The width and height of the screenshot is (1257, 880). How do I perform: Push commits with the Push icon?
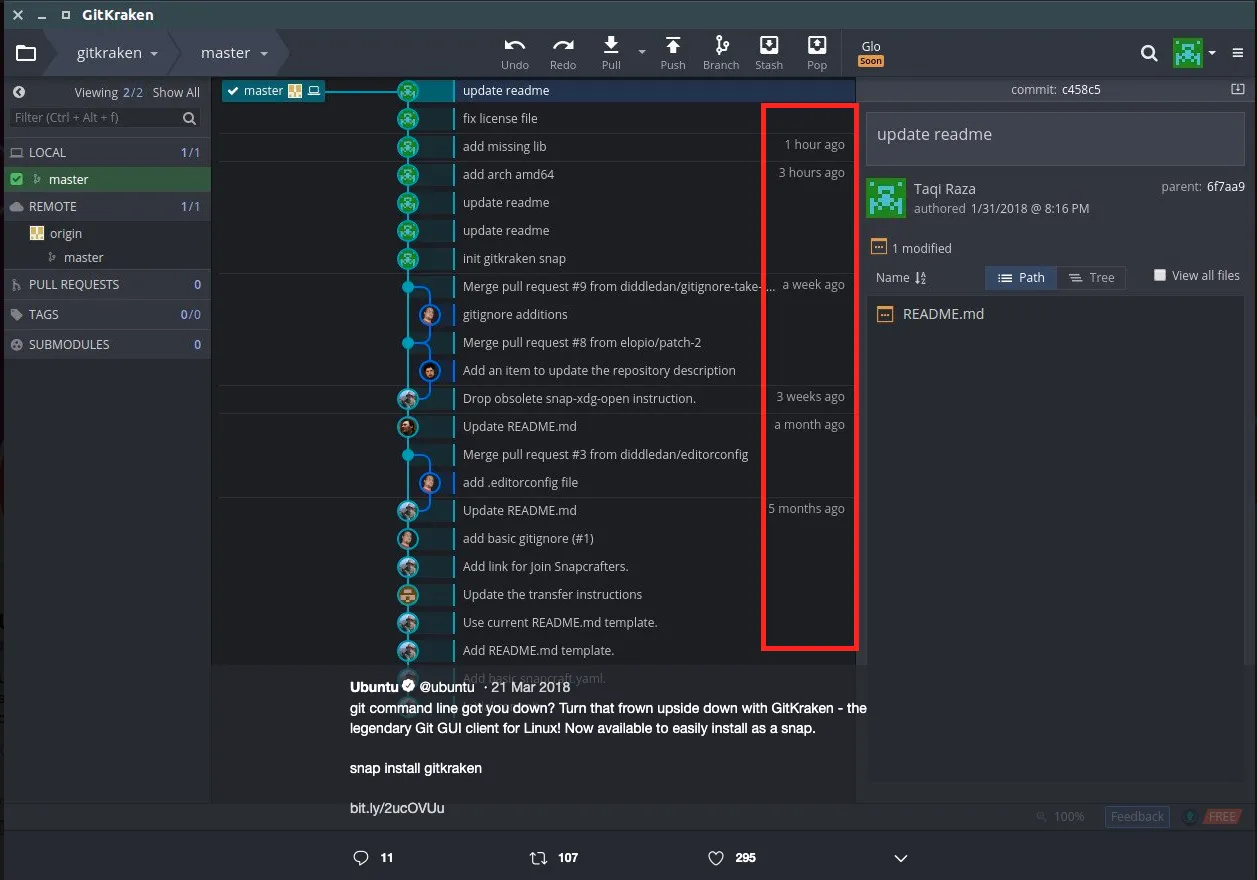pos(673,45)
